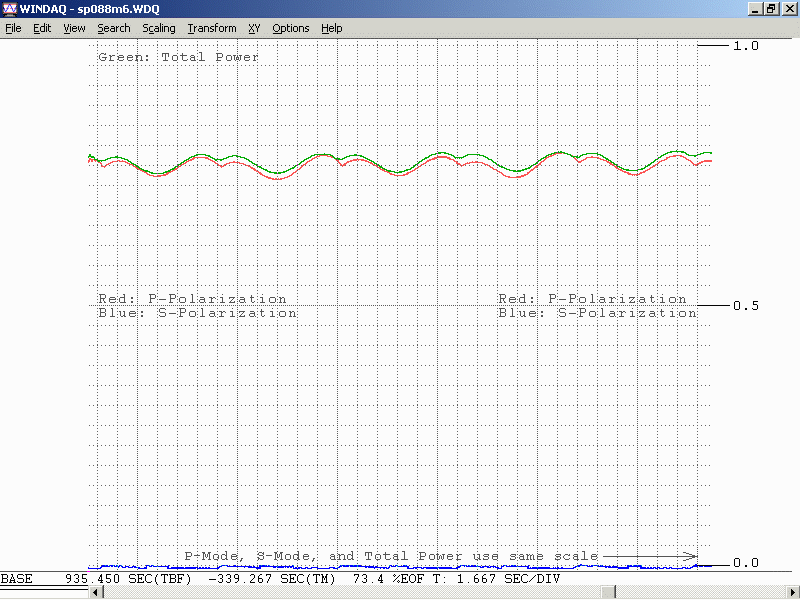Open the Edit menu
Screen dimensions: 800x600
pos(42,28)
